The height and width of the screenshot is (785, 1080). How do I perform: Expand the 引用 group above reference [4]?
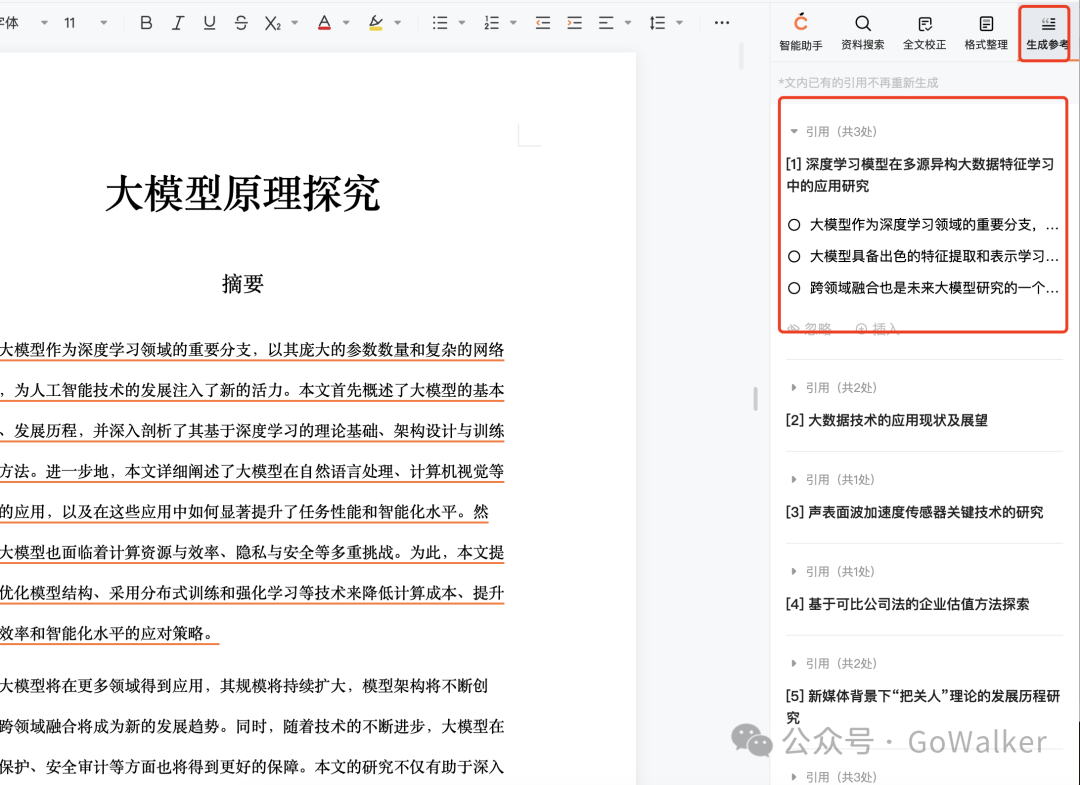793,572
